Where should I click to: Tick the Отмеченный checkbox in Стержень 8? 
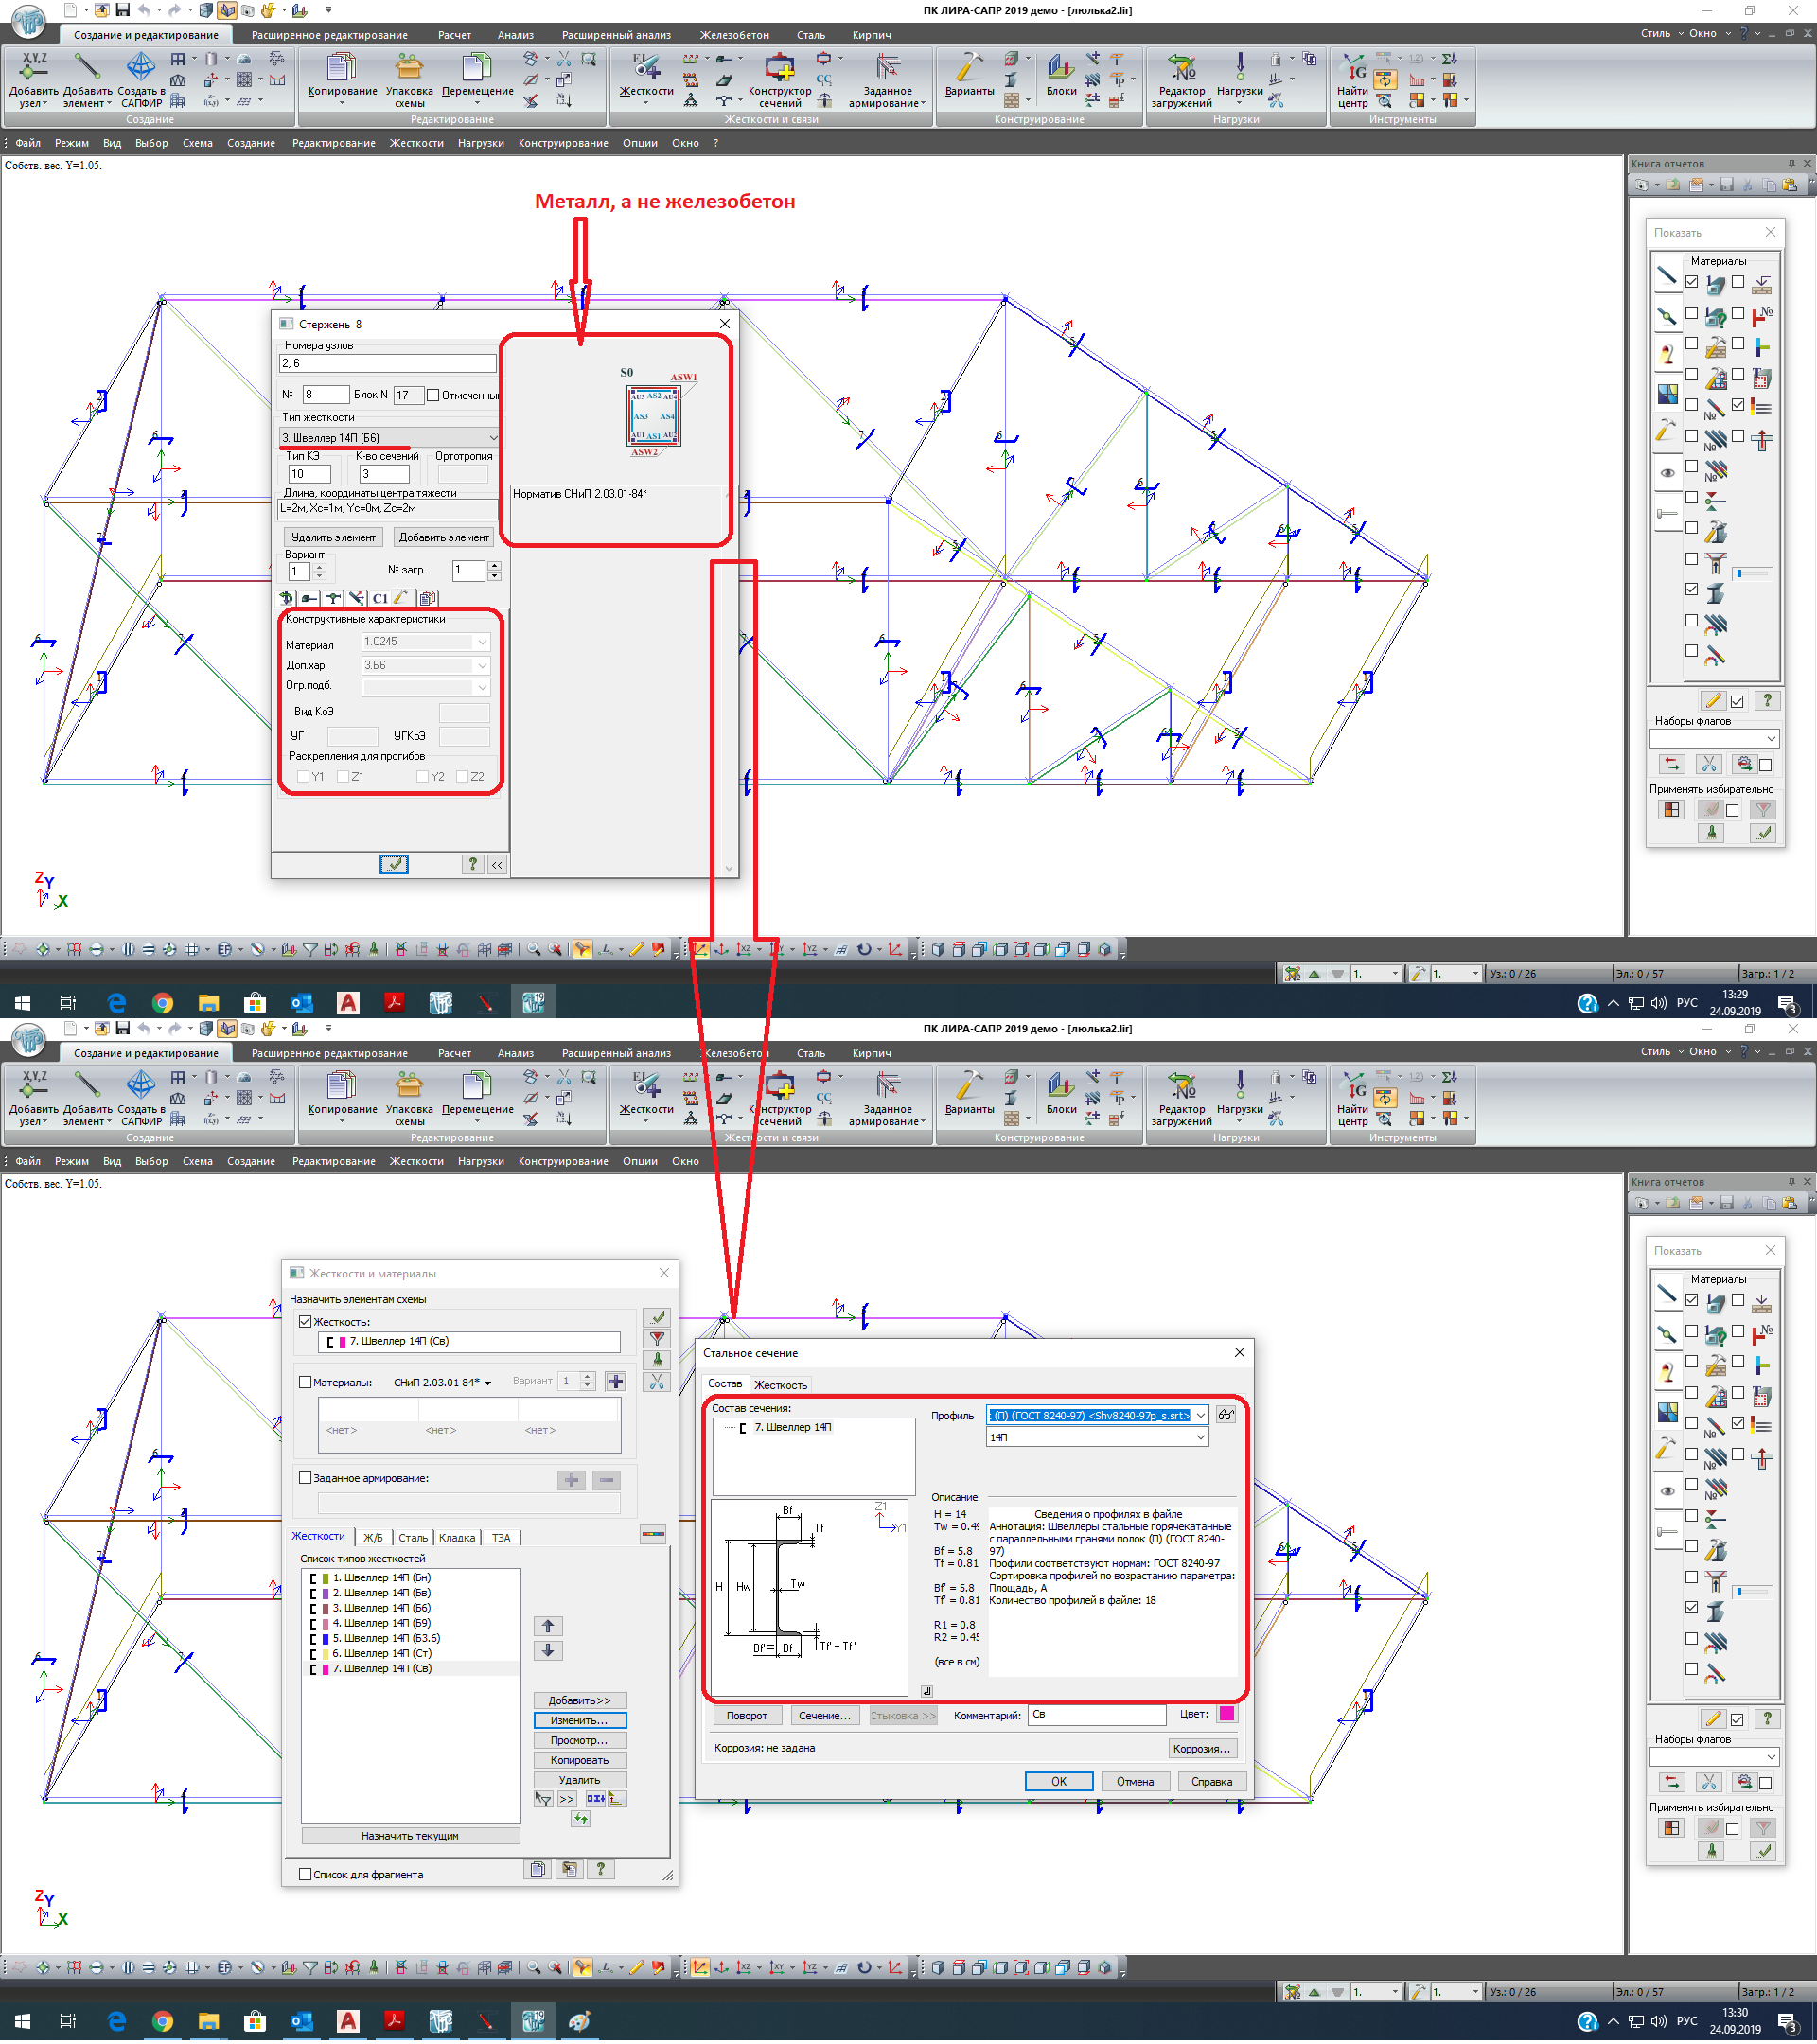coord(433,395)
